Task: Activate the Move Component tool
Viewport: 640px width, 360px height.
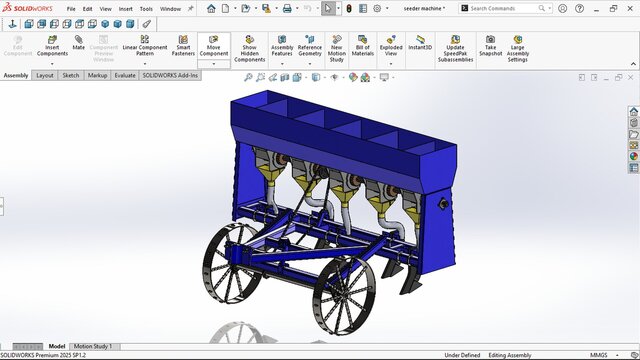Action: pyautogui.click(x=214, y=45)
